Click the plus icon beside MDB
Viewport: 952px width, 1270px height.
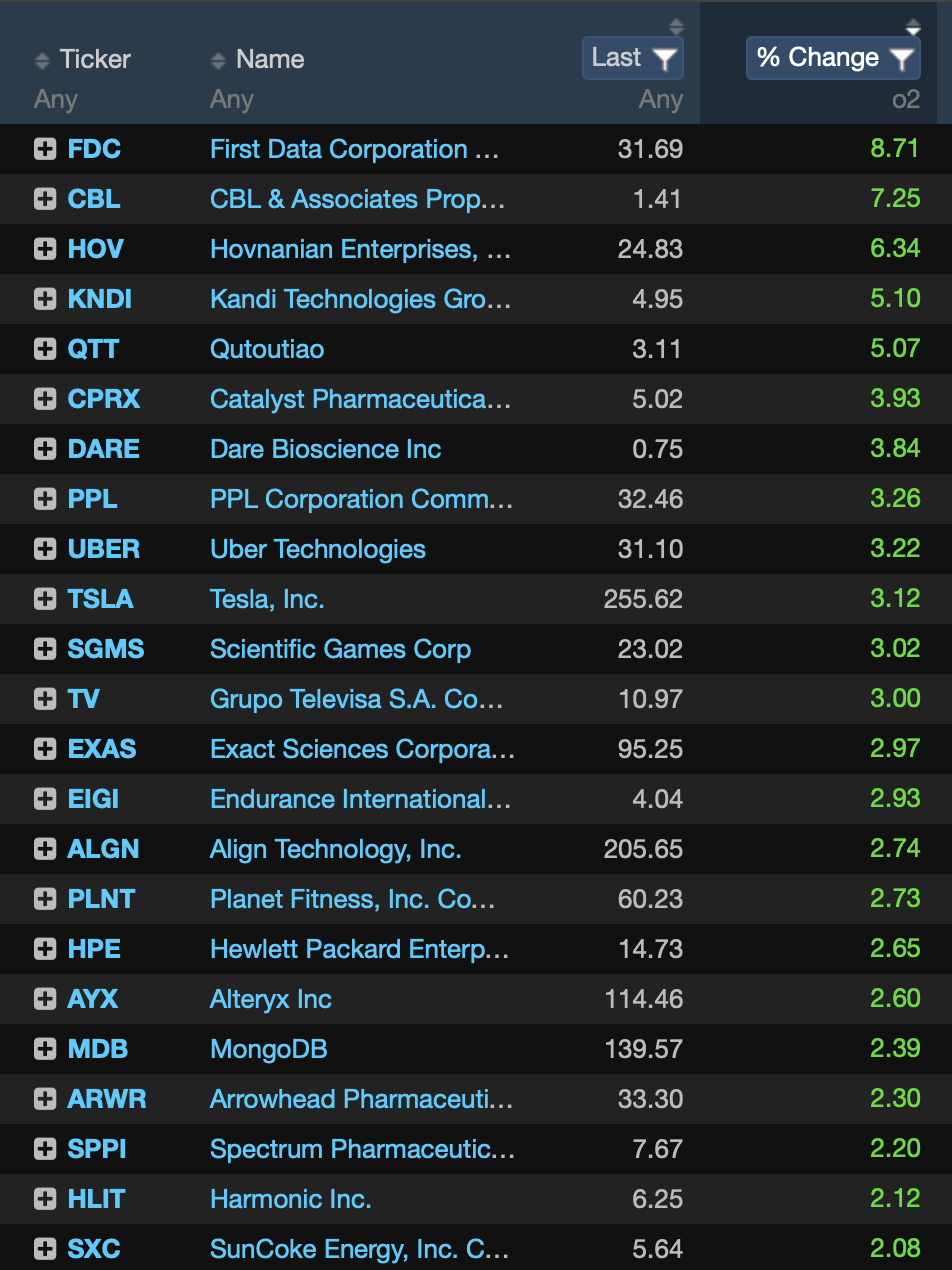pyautogui.click(x=45, y=1049)
